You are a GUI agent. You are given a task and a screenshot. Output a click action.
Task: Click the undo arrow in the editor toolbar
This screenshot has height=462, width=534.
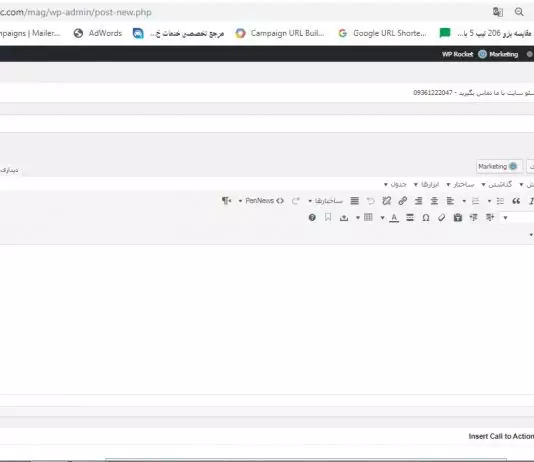371,201
